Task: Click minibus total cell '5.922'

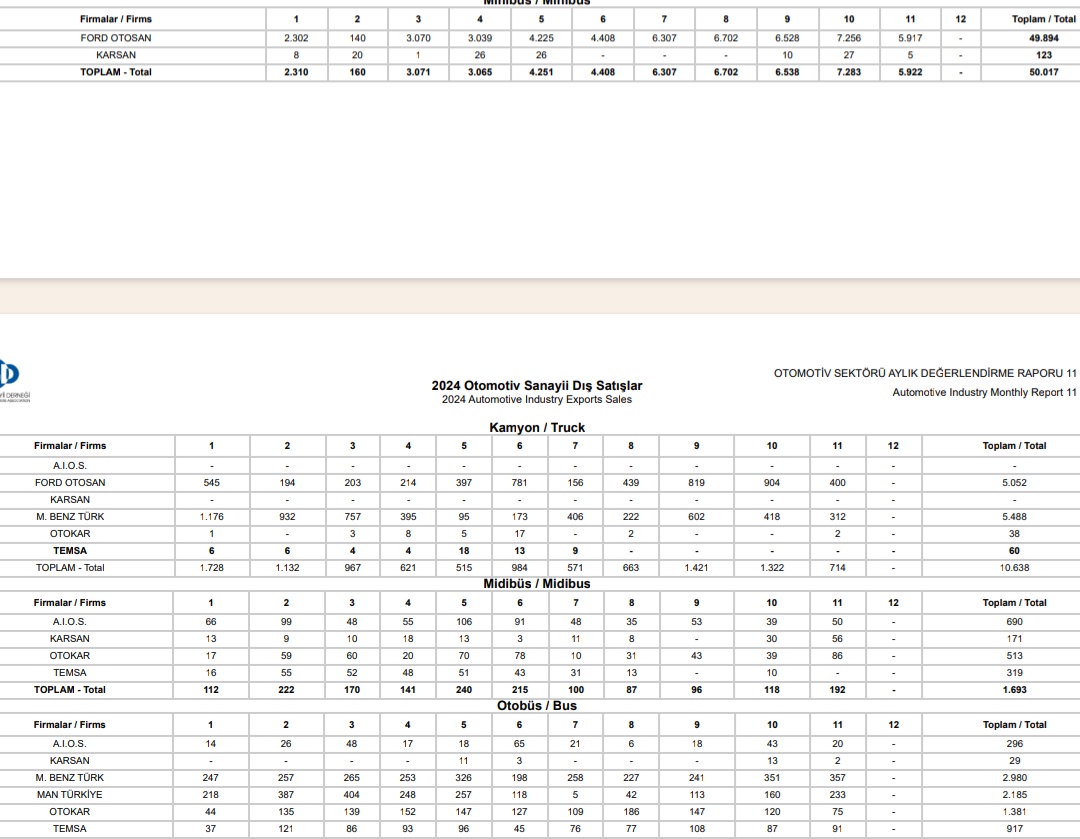Action: click(x=910, y=72)
